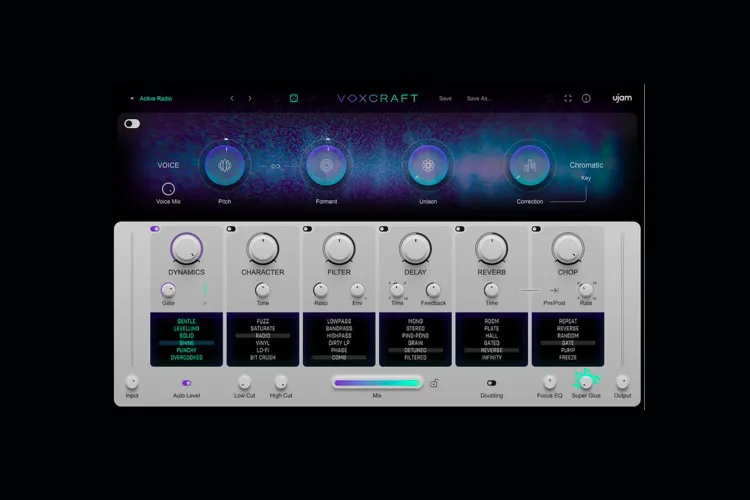This screenshot has width=750, height=500.
Task: Select VINYL in Character list
Action: tap(263, 343)
